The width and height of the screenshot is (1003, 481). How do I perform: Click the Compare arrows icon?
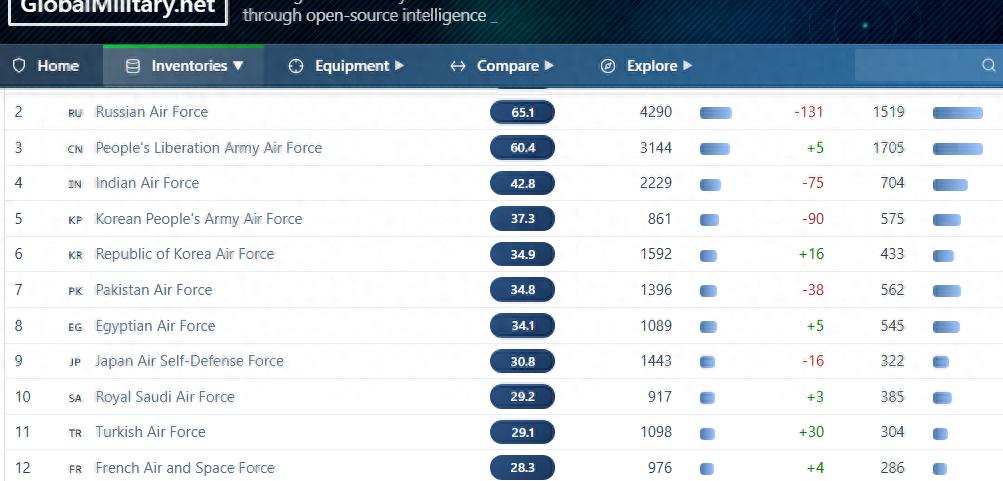[x=458, y=66]
